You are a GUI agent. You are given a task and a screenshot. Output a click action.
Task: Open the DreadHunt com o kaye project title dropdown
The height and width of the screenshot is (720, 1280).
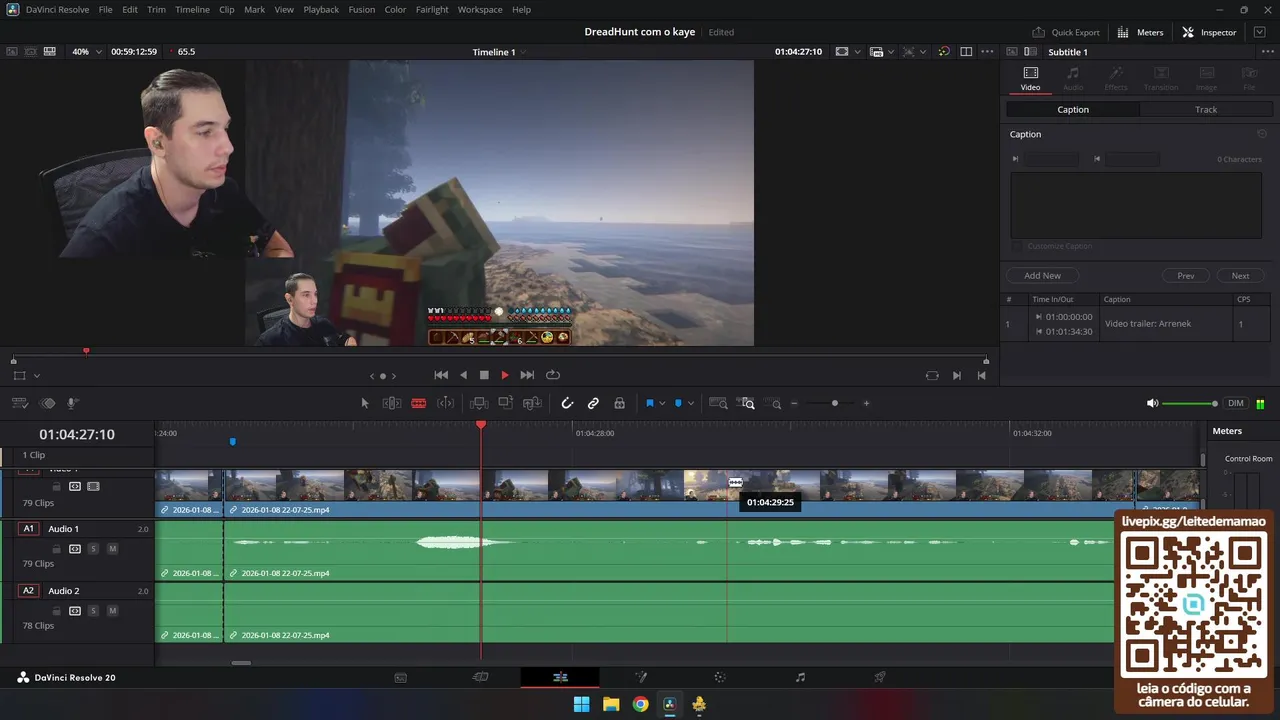point(639,32)
